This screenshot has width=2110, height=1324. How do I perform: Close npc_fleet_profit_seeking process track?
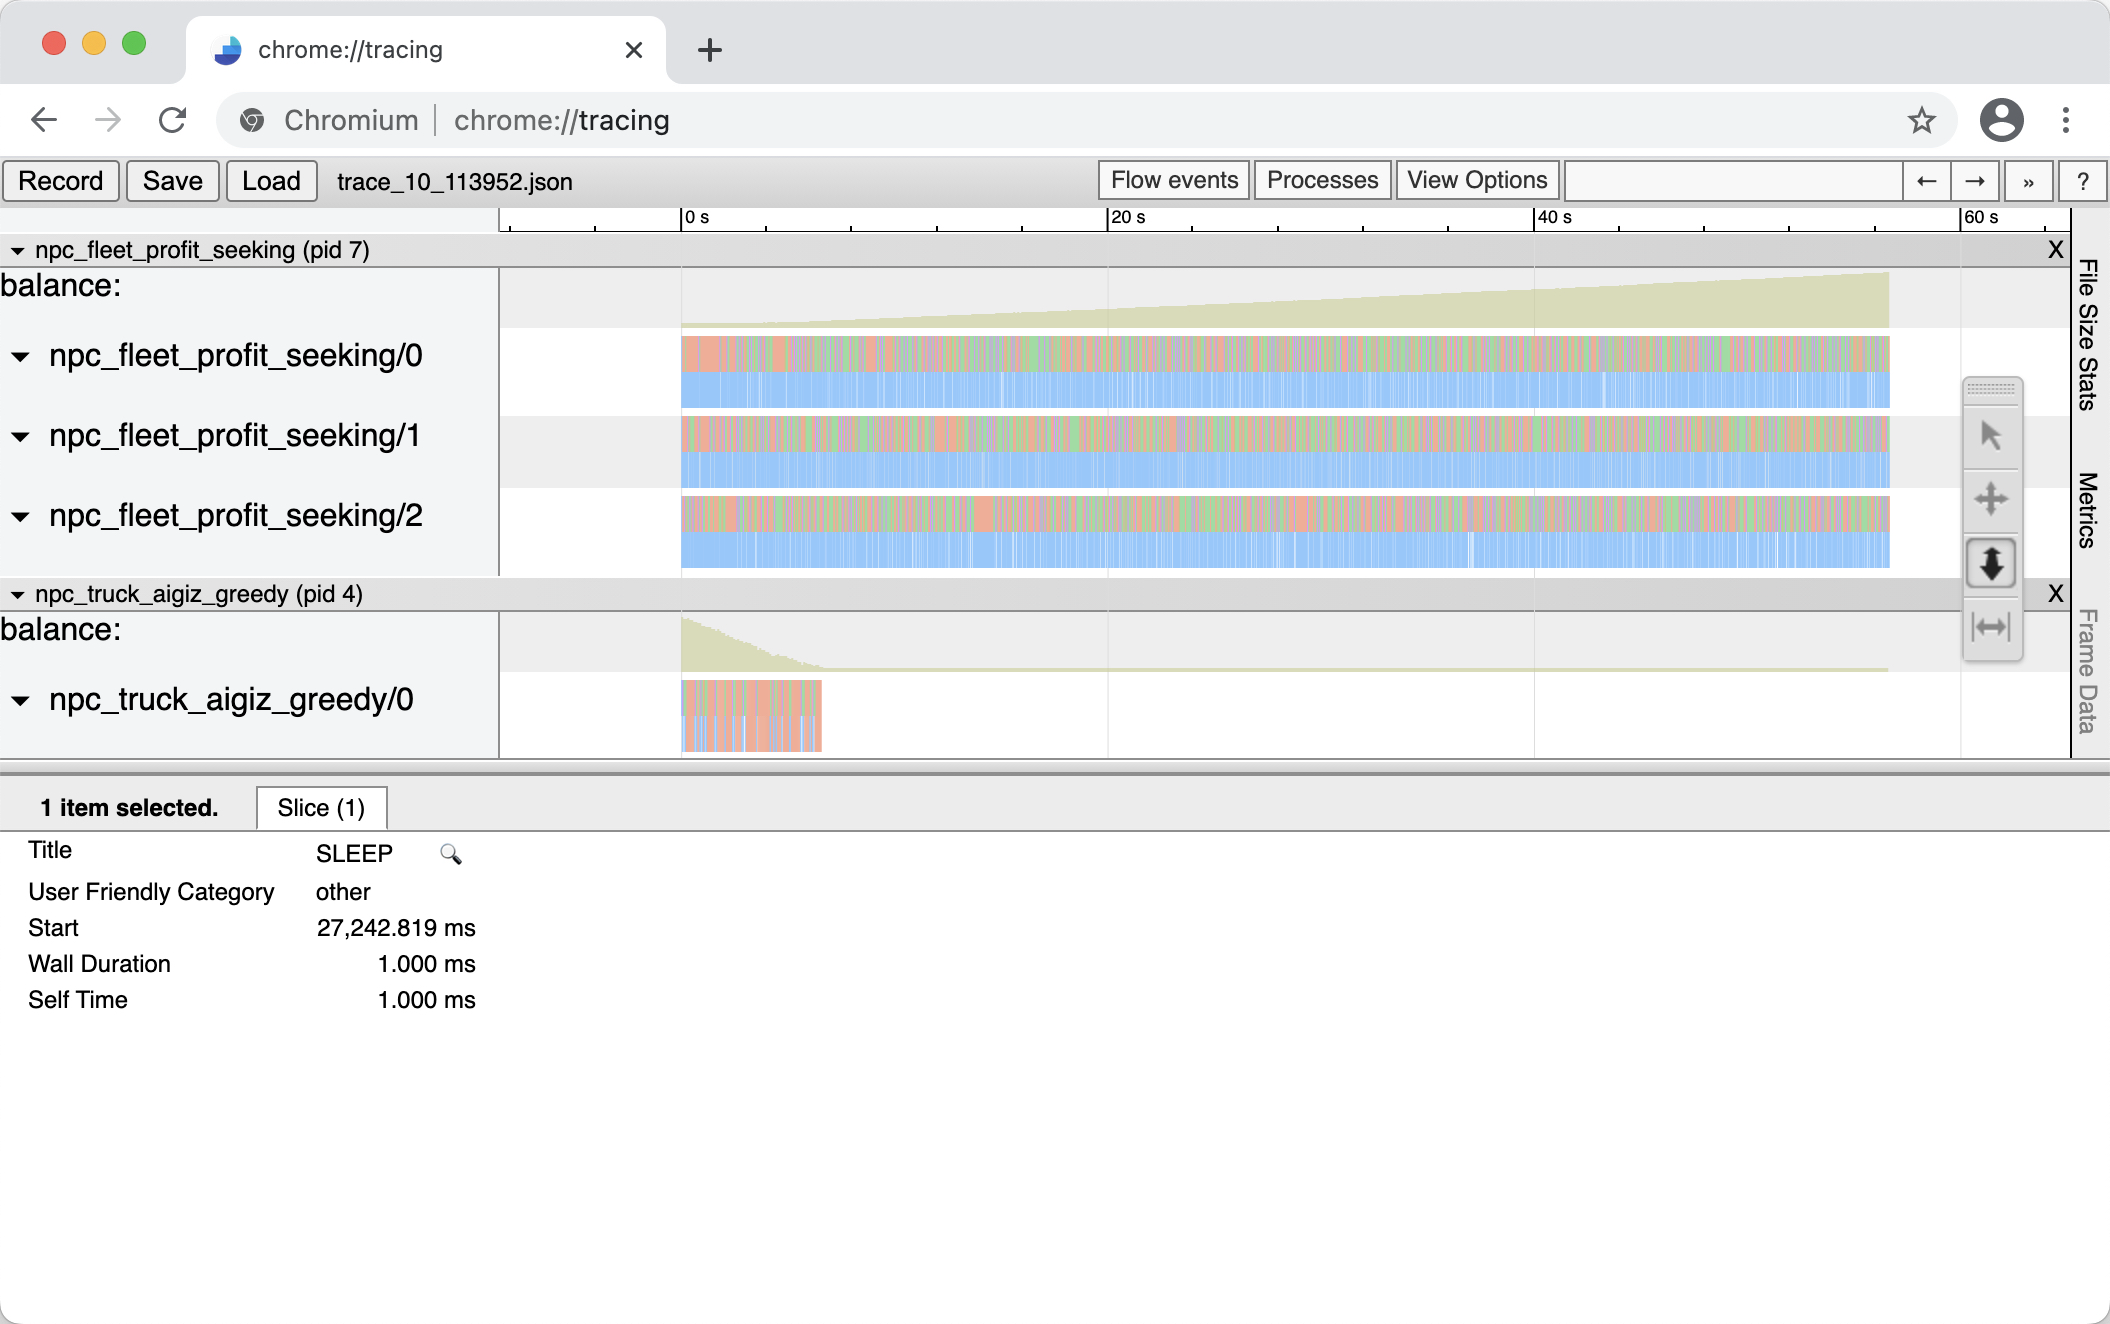click(2055, 250)
